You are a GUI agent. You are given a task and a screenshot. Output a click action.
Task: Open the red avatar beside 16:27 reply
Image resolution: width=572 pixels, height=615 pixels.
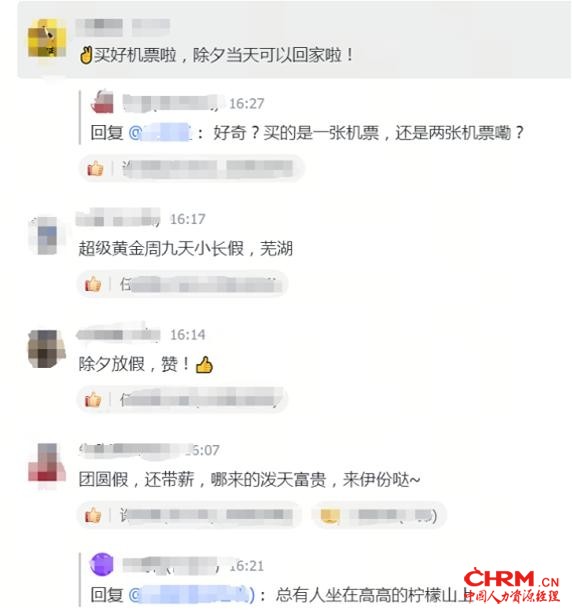pyautogui.click(x=102, y=101)
